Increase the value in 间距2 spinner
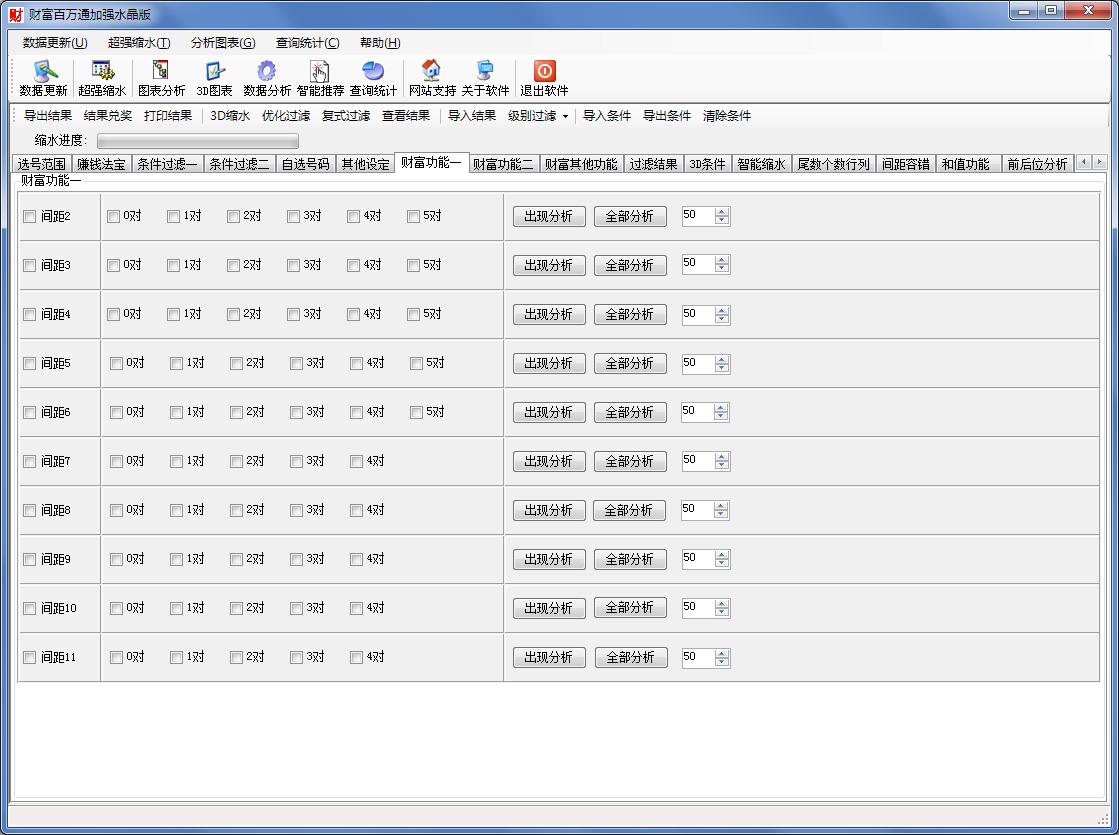Viewport: 1119px width, 835px height. [722, 212]
